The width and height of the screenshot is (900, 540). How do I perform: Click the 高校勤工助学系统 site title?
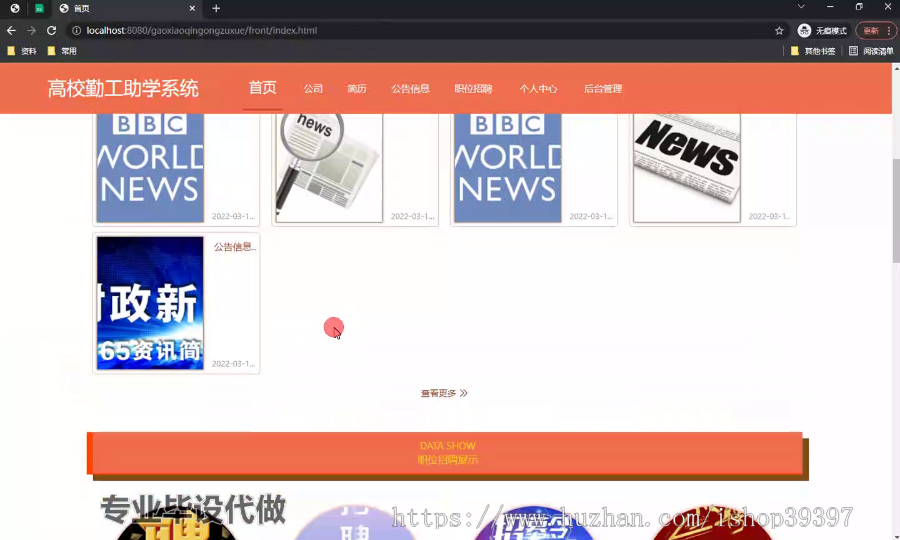(123, 89)
